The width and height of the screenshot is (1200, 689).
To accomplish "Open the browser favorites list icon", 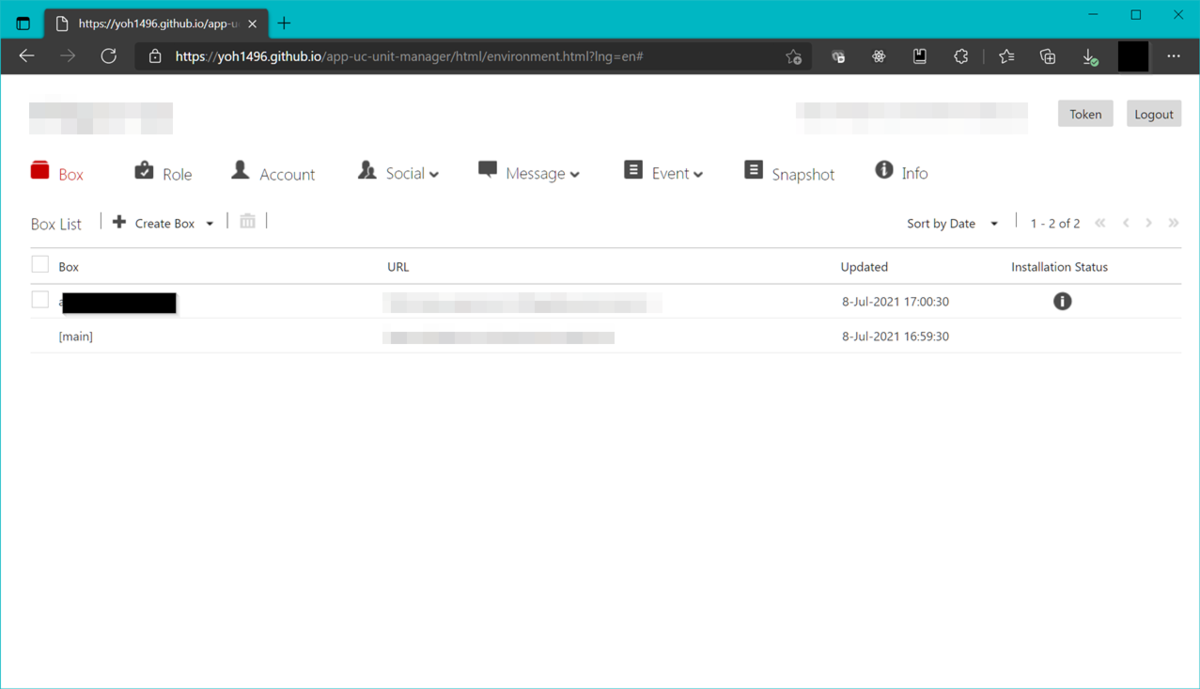I will coord(1007,57).
